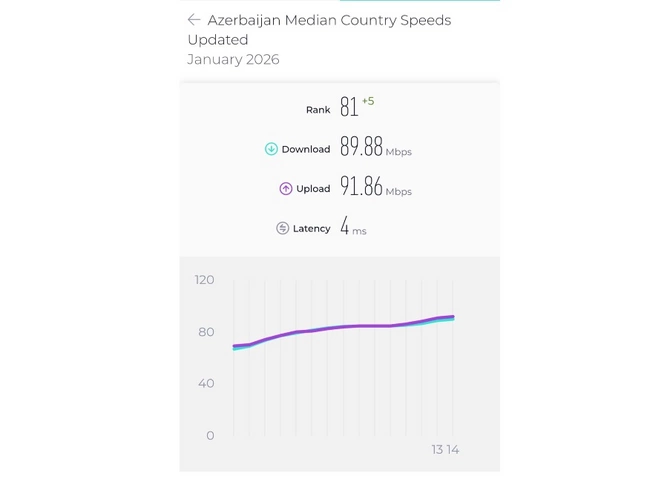Click the January 2026 date text
The width and height of the screenshot is (670, 479).
click(x=233, y=59)
